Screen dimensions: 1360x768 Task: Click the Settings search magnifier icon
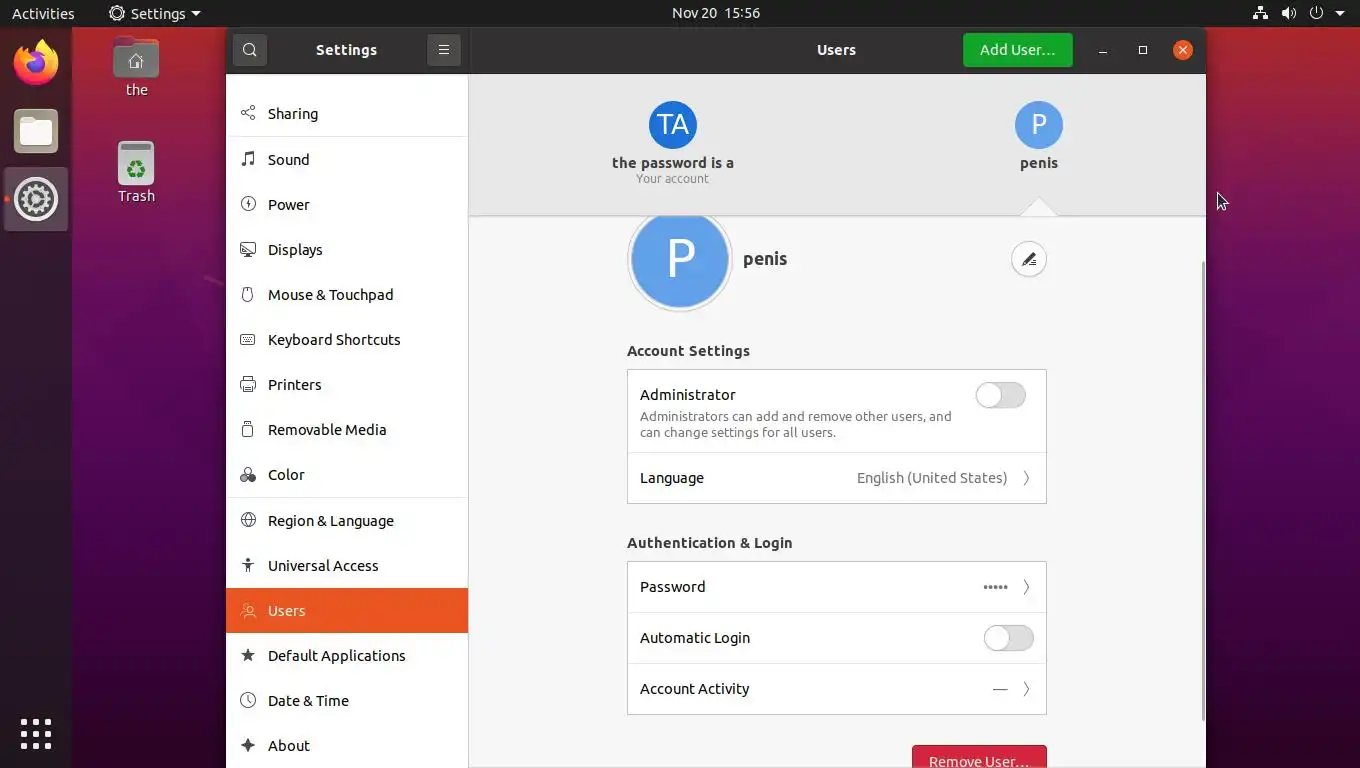[x=249, y=50]
